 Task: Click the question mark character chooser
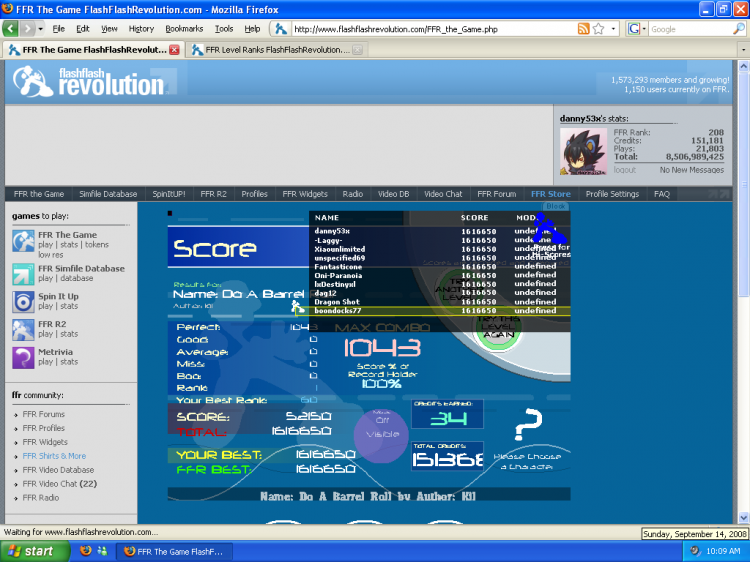click(528, 424)
